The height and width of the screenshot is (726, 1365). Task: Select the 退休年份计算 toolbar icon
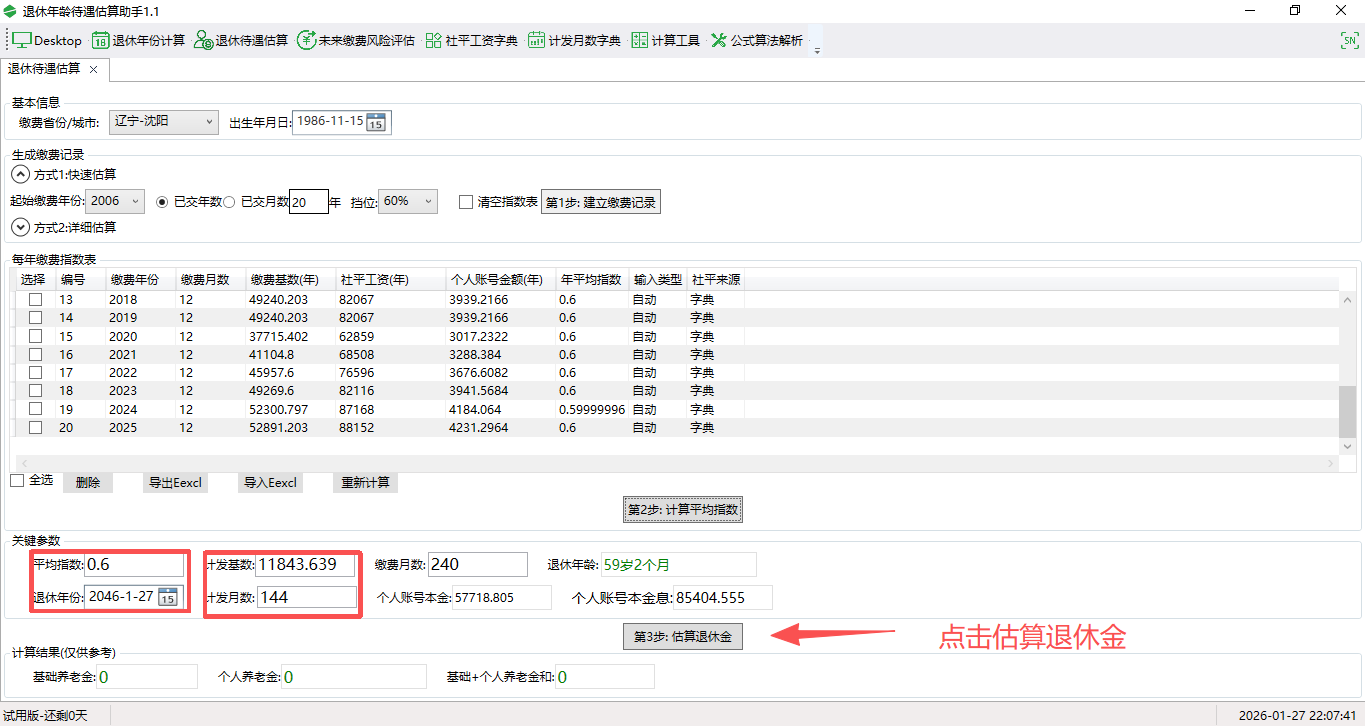pos(135,40)
